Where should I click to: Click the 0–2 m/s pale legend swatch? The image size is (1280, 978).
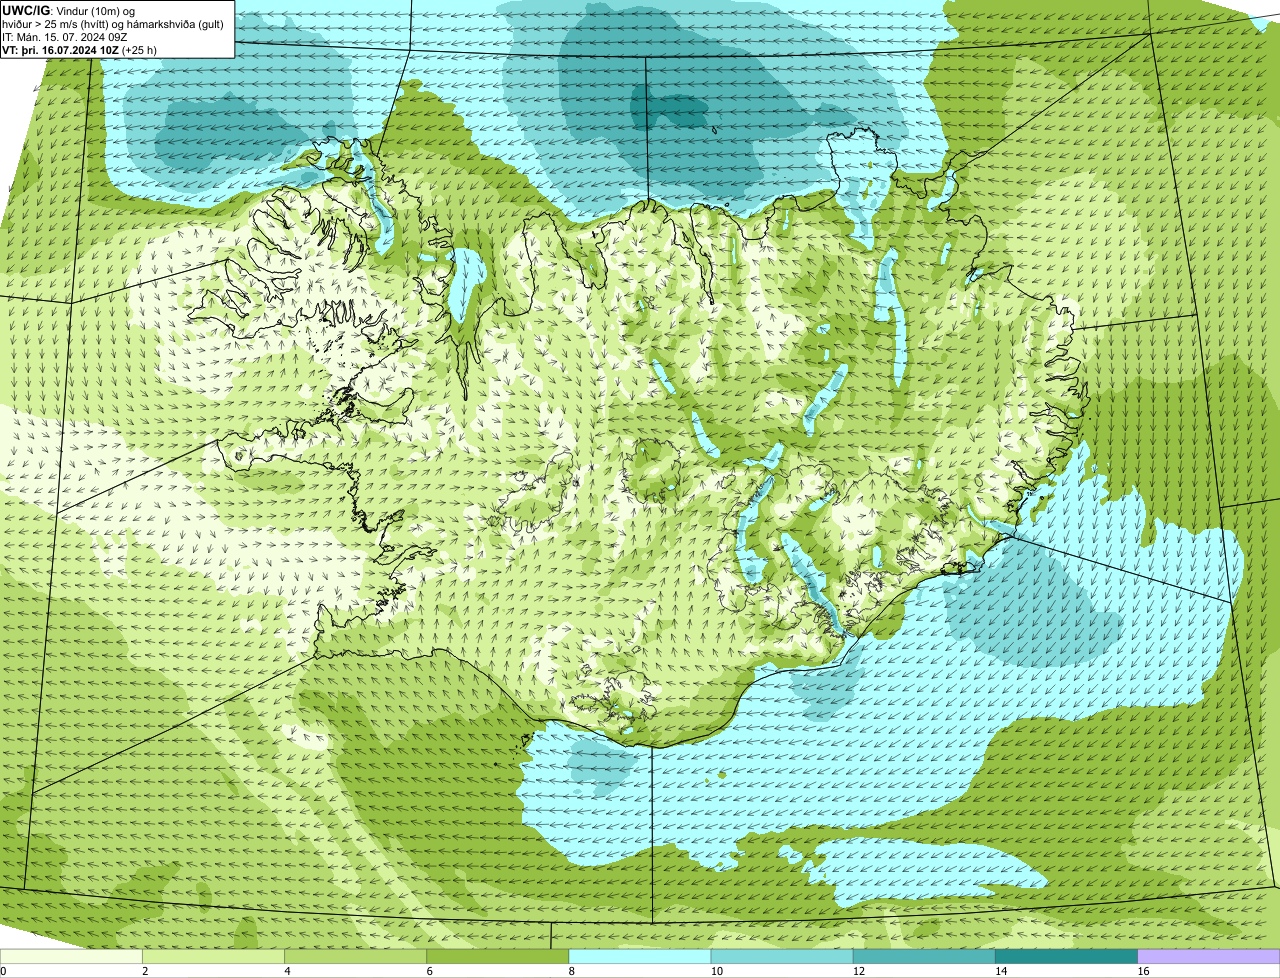[x=72, y=957]
